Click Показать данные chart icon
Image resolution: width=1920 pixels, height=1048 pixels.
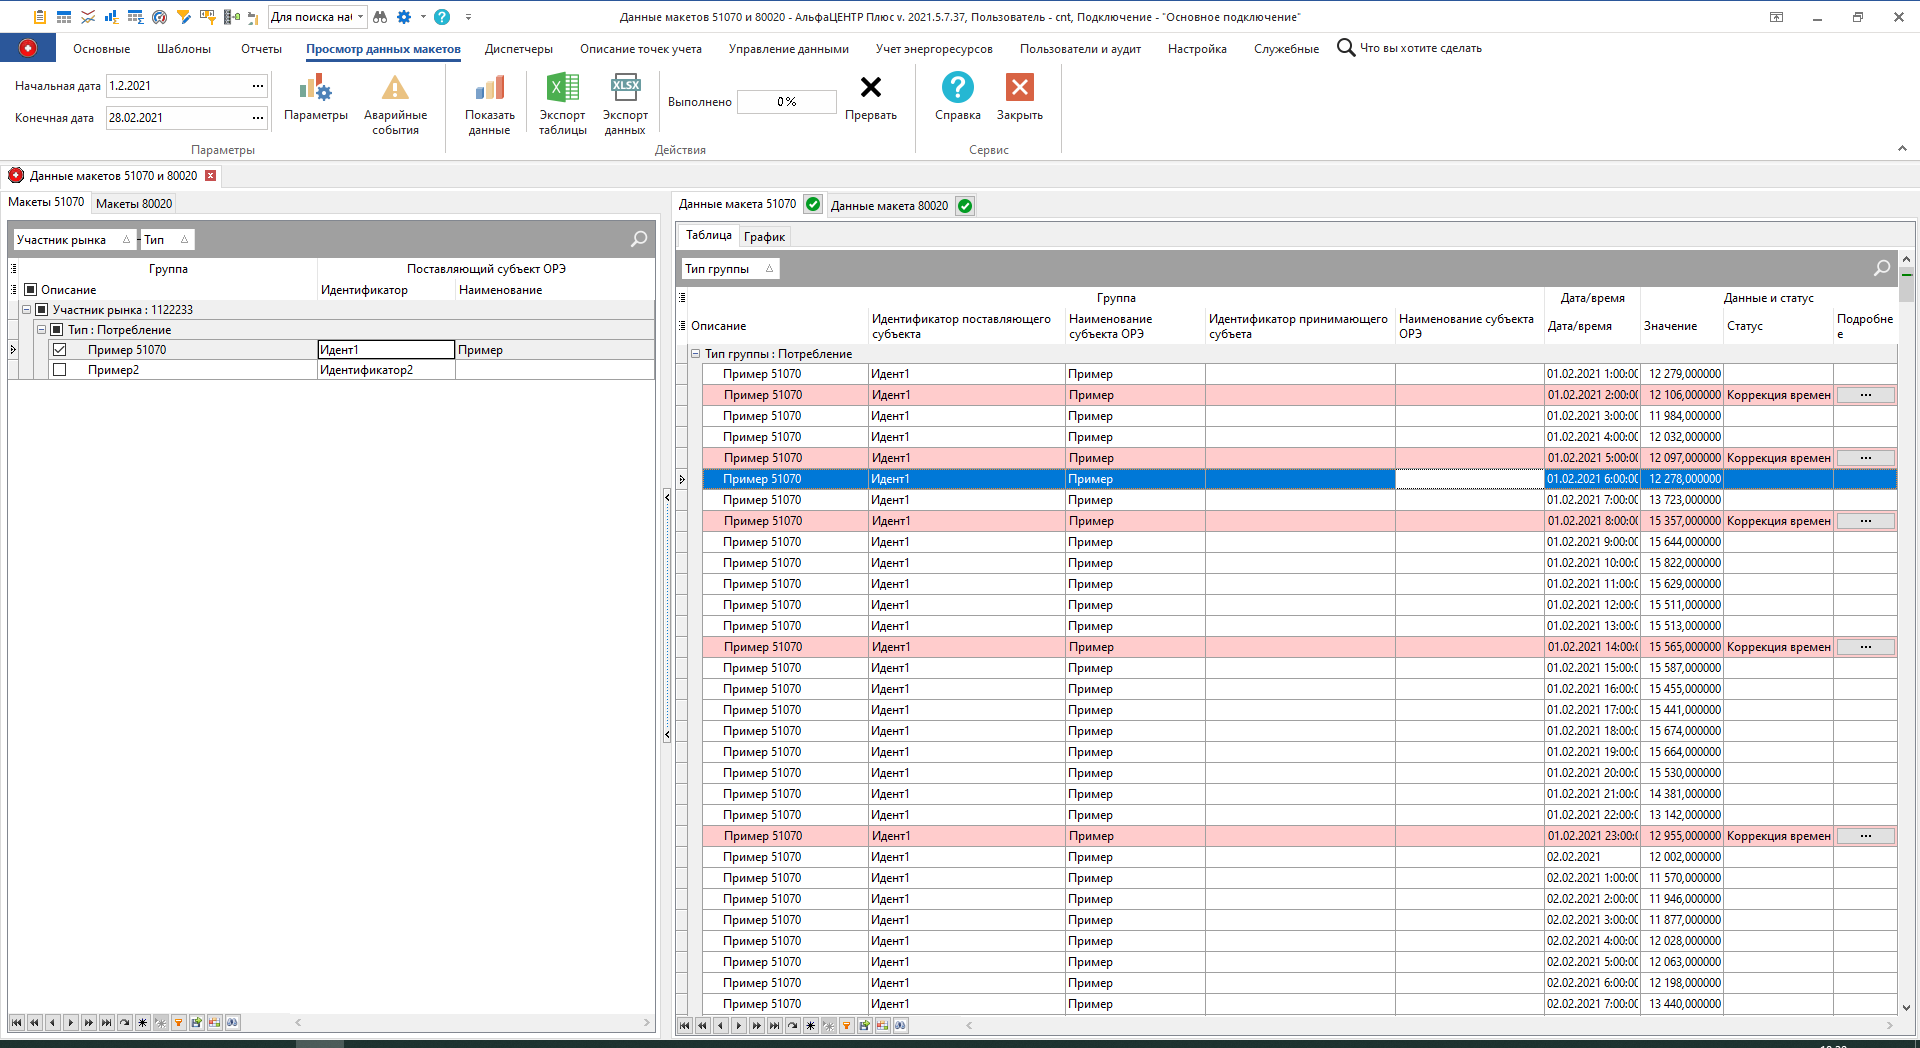click(489, 89)
